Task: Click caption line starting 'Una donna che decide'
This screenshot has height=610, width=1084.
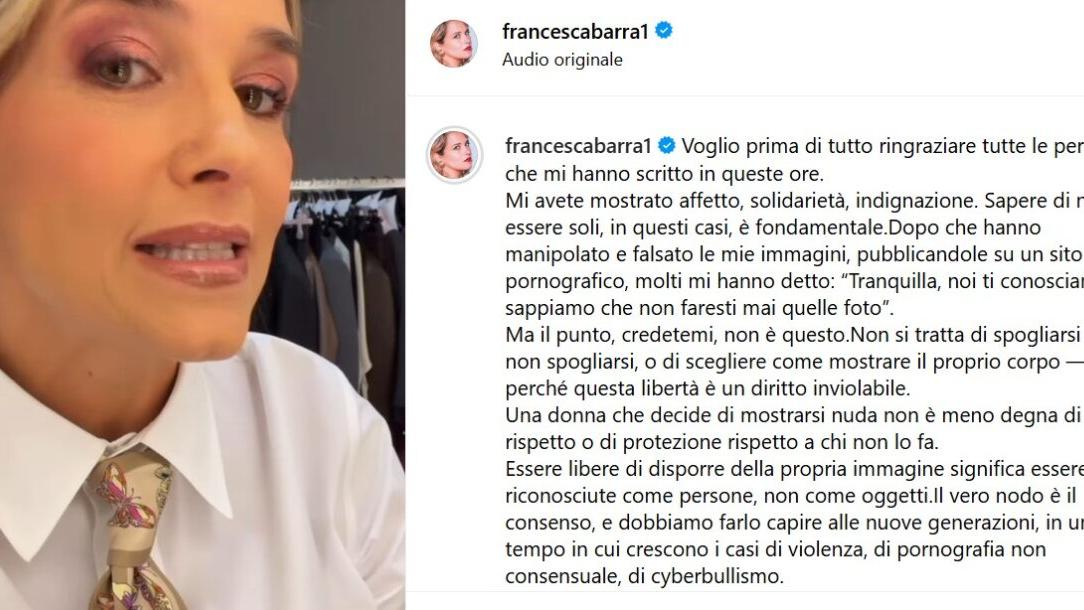Action: [793, 416]
